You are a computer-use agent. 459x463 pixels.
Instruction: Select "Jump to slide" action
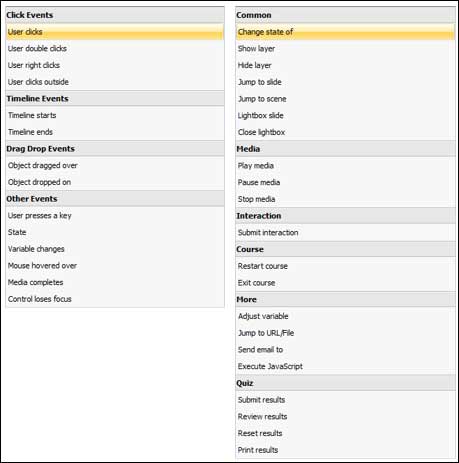click(345, 82)
